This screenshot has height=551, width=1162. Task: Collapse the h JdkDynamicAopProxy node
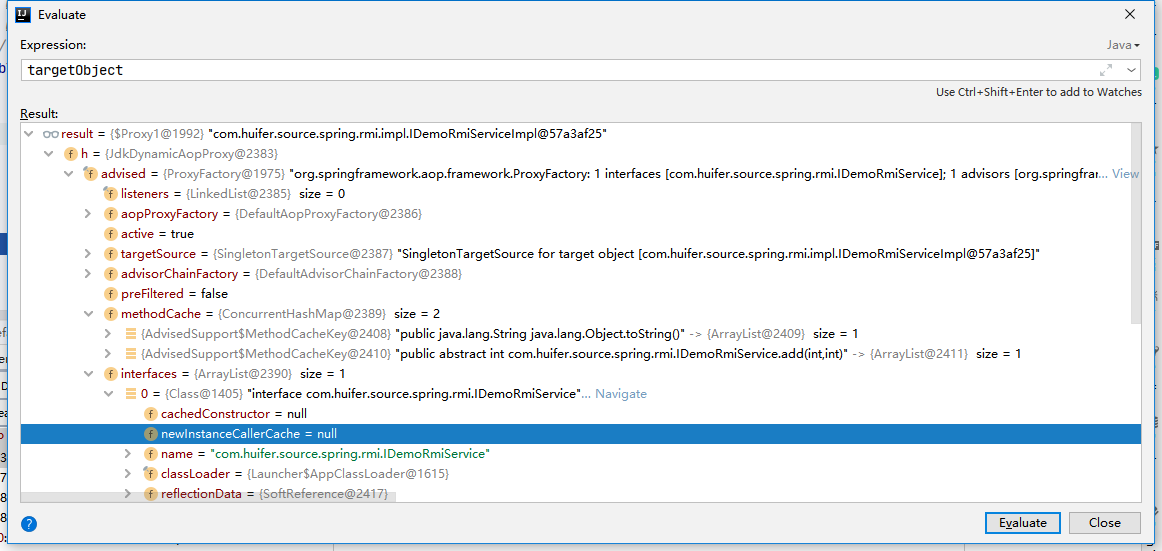[x=49, y=154]
